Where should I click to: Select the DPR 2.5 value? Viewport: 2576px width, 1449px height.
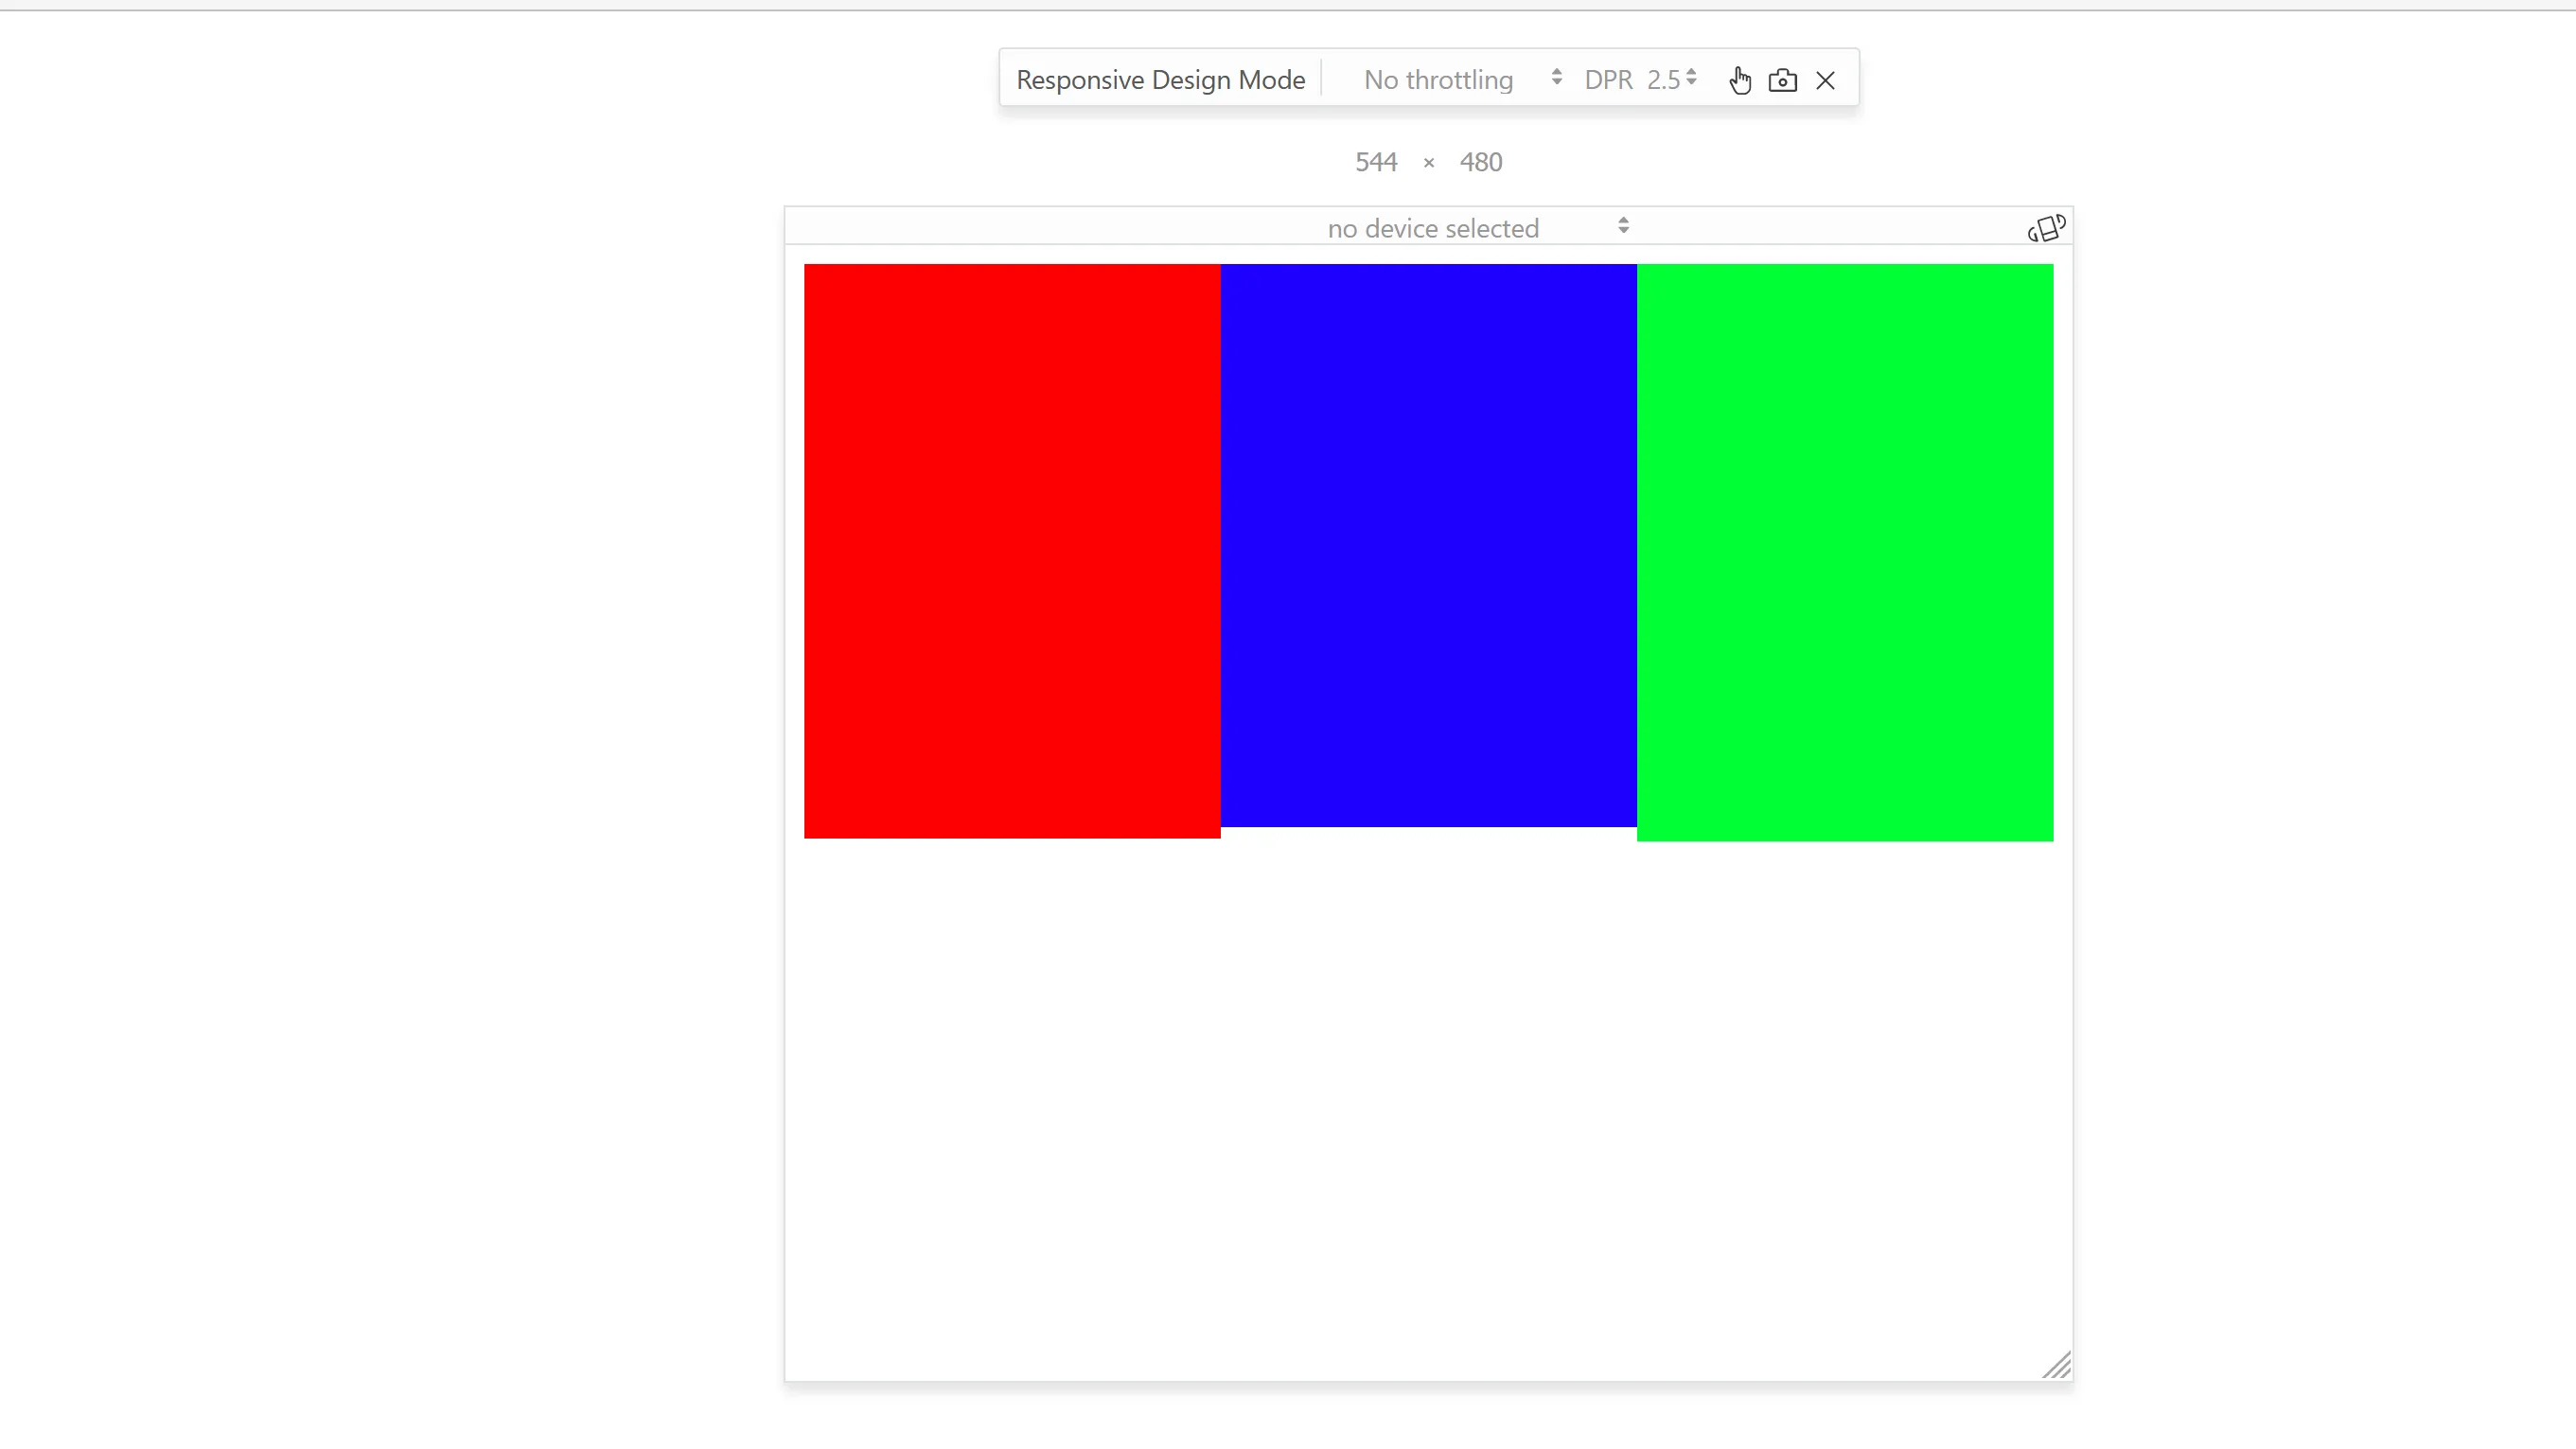coord(1664,80)
